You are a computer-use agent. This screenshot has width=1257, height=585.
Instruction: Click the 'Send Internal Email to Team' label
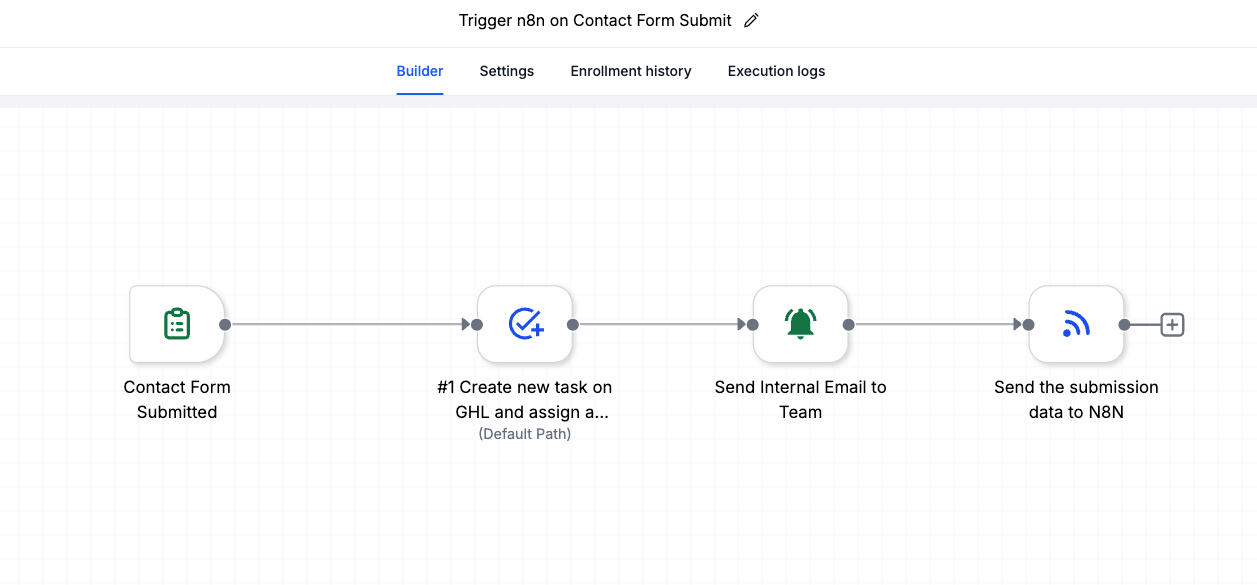pos(800,399)
